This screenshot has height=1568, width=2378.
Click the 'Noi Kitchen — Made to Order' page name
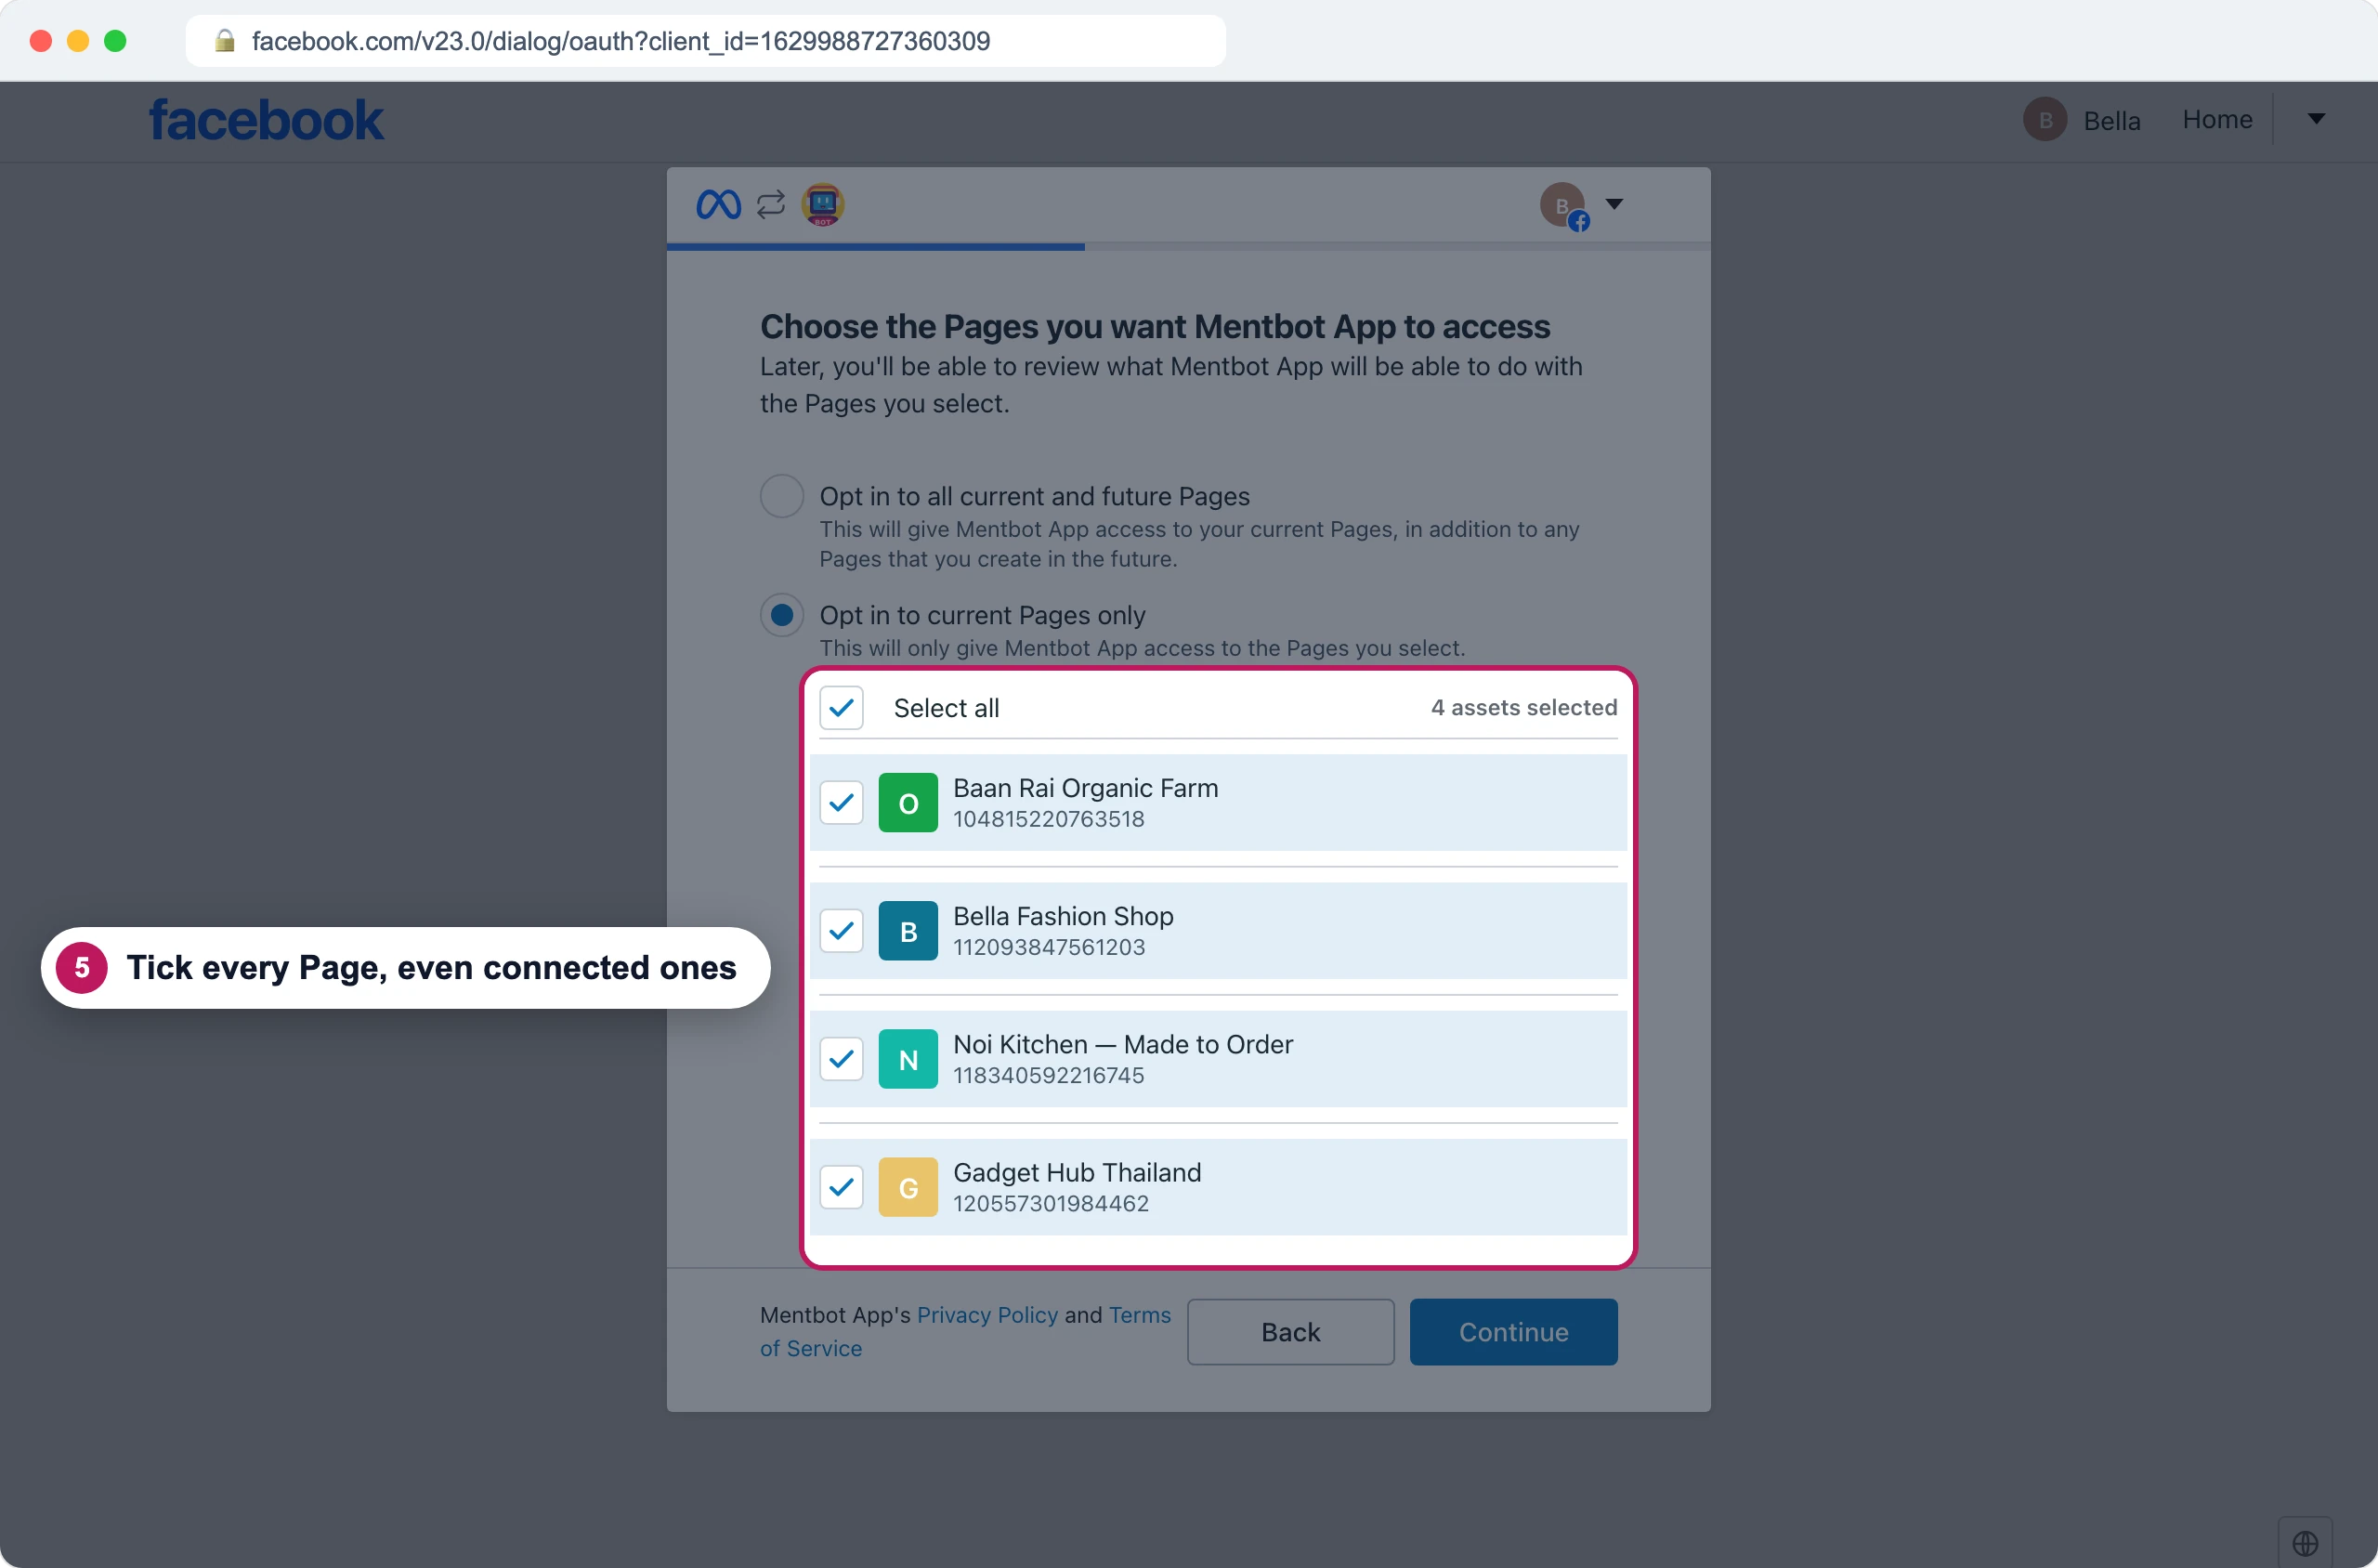pyautogui.click(x=1123, y=1044)
